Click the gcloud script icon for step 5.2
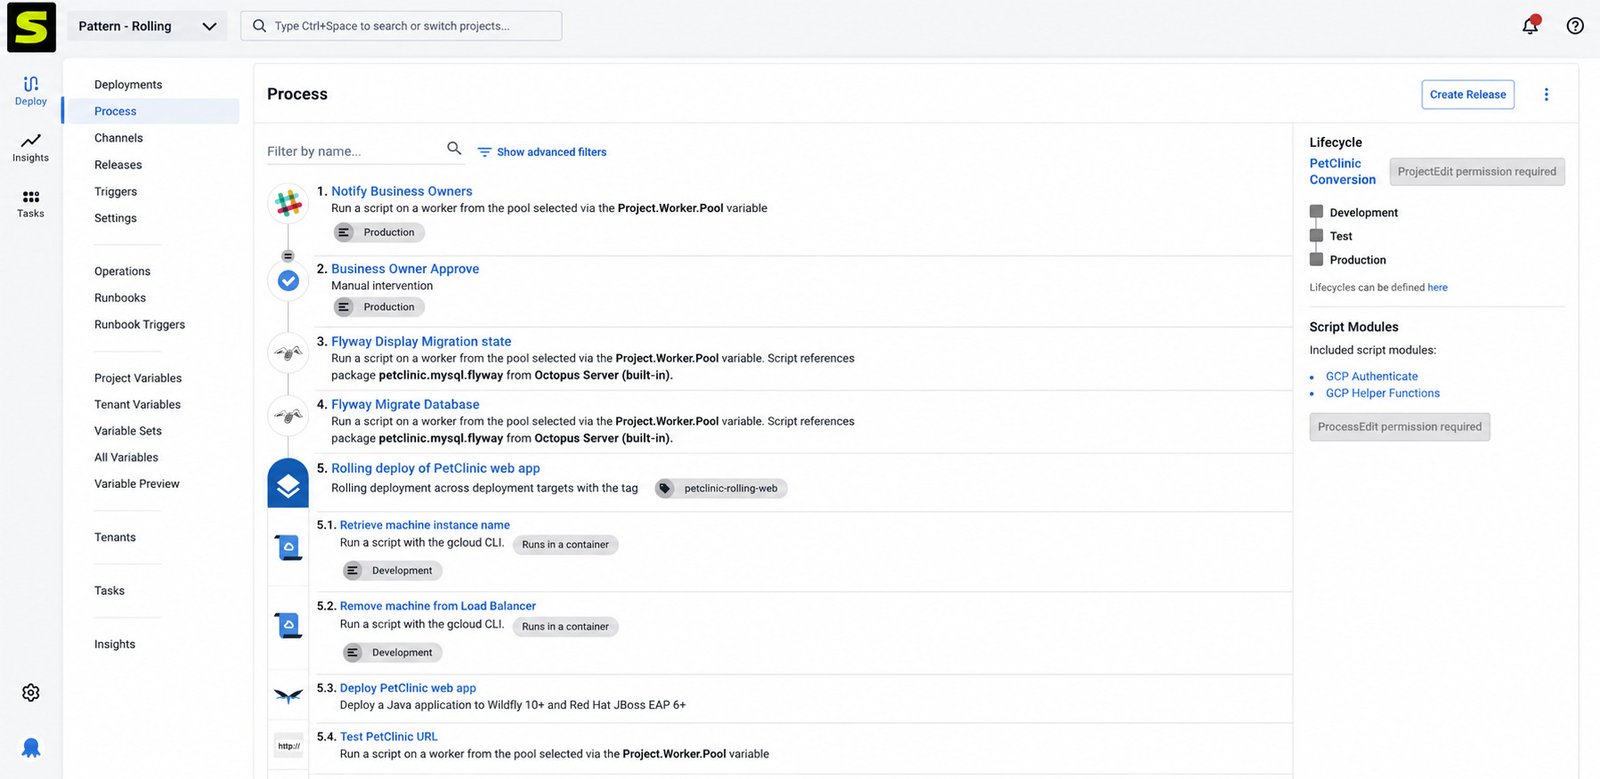This screenshot has height=779, width=1600. [288, 626]
